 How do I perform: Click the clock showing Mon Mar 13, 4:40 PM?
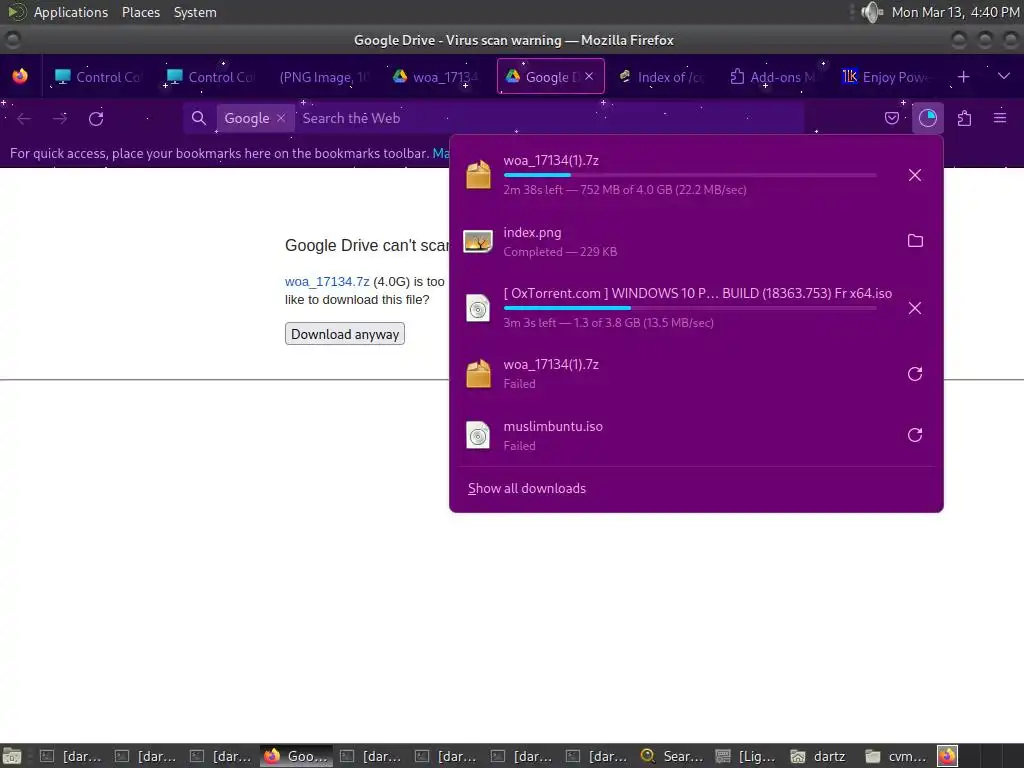click(955, 12)
